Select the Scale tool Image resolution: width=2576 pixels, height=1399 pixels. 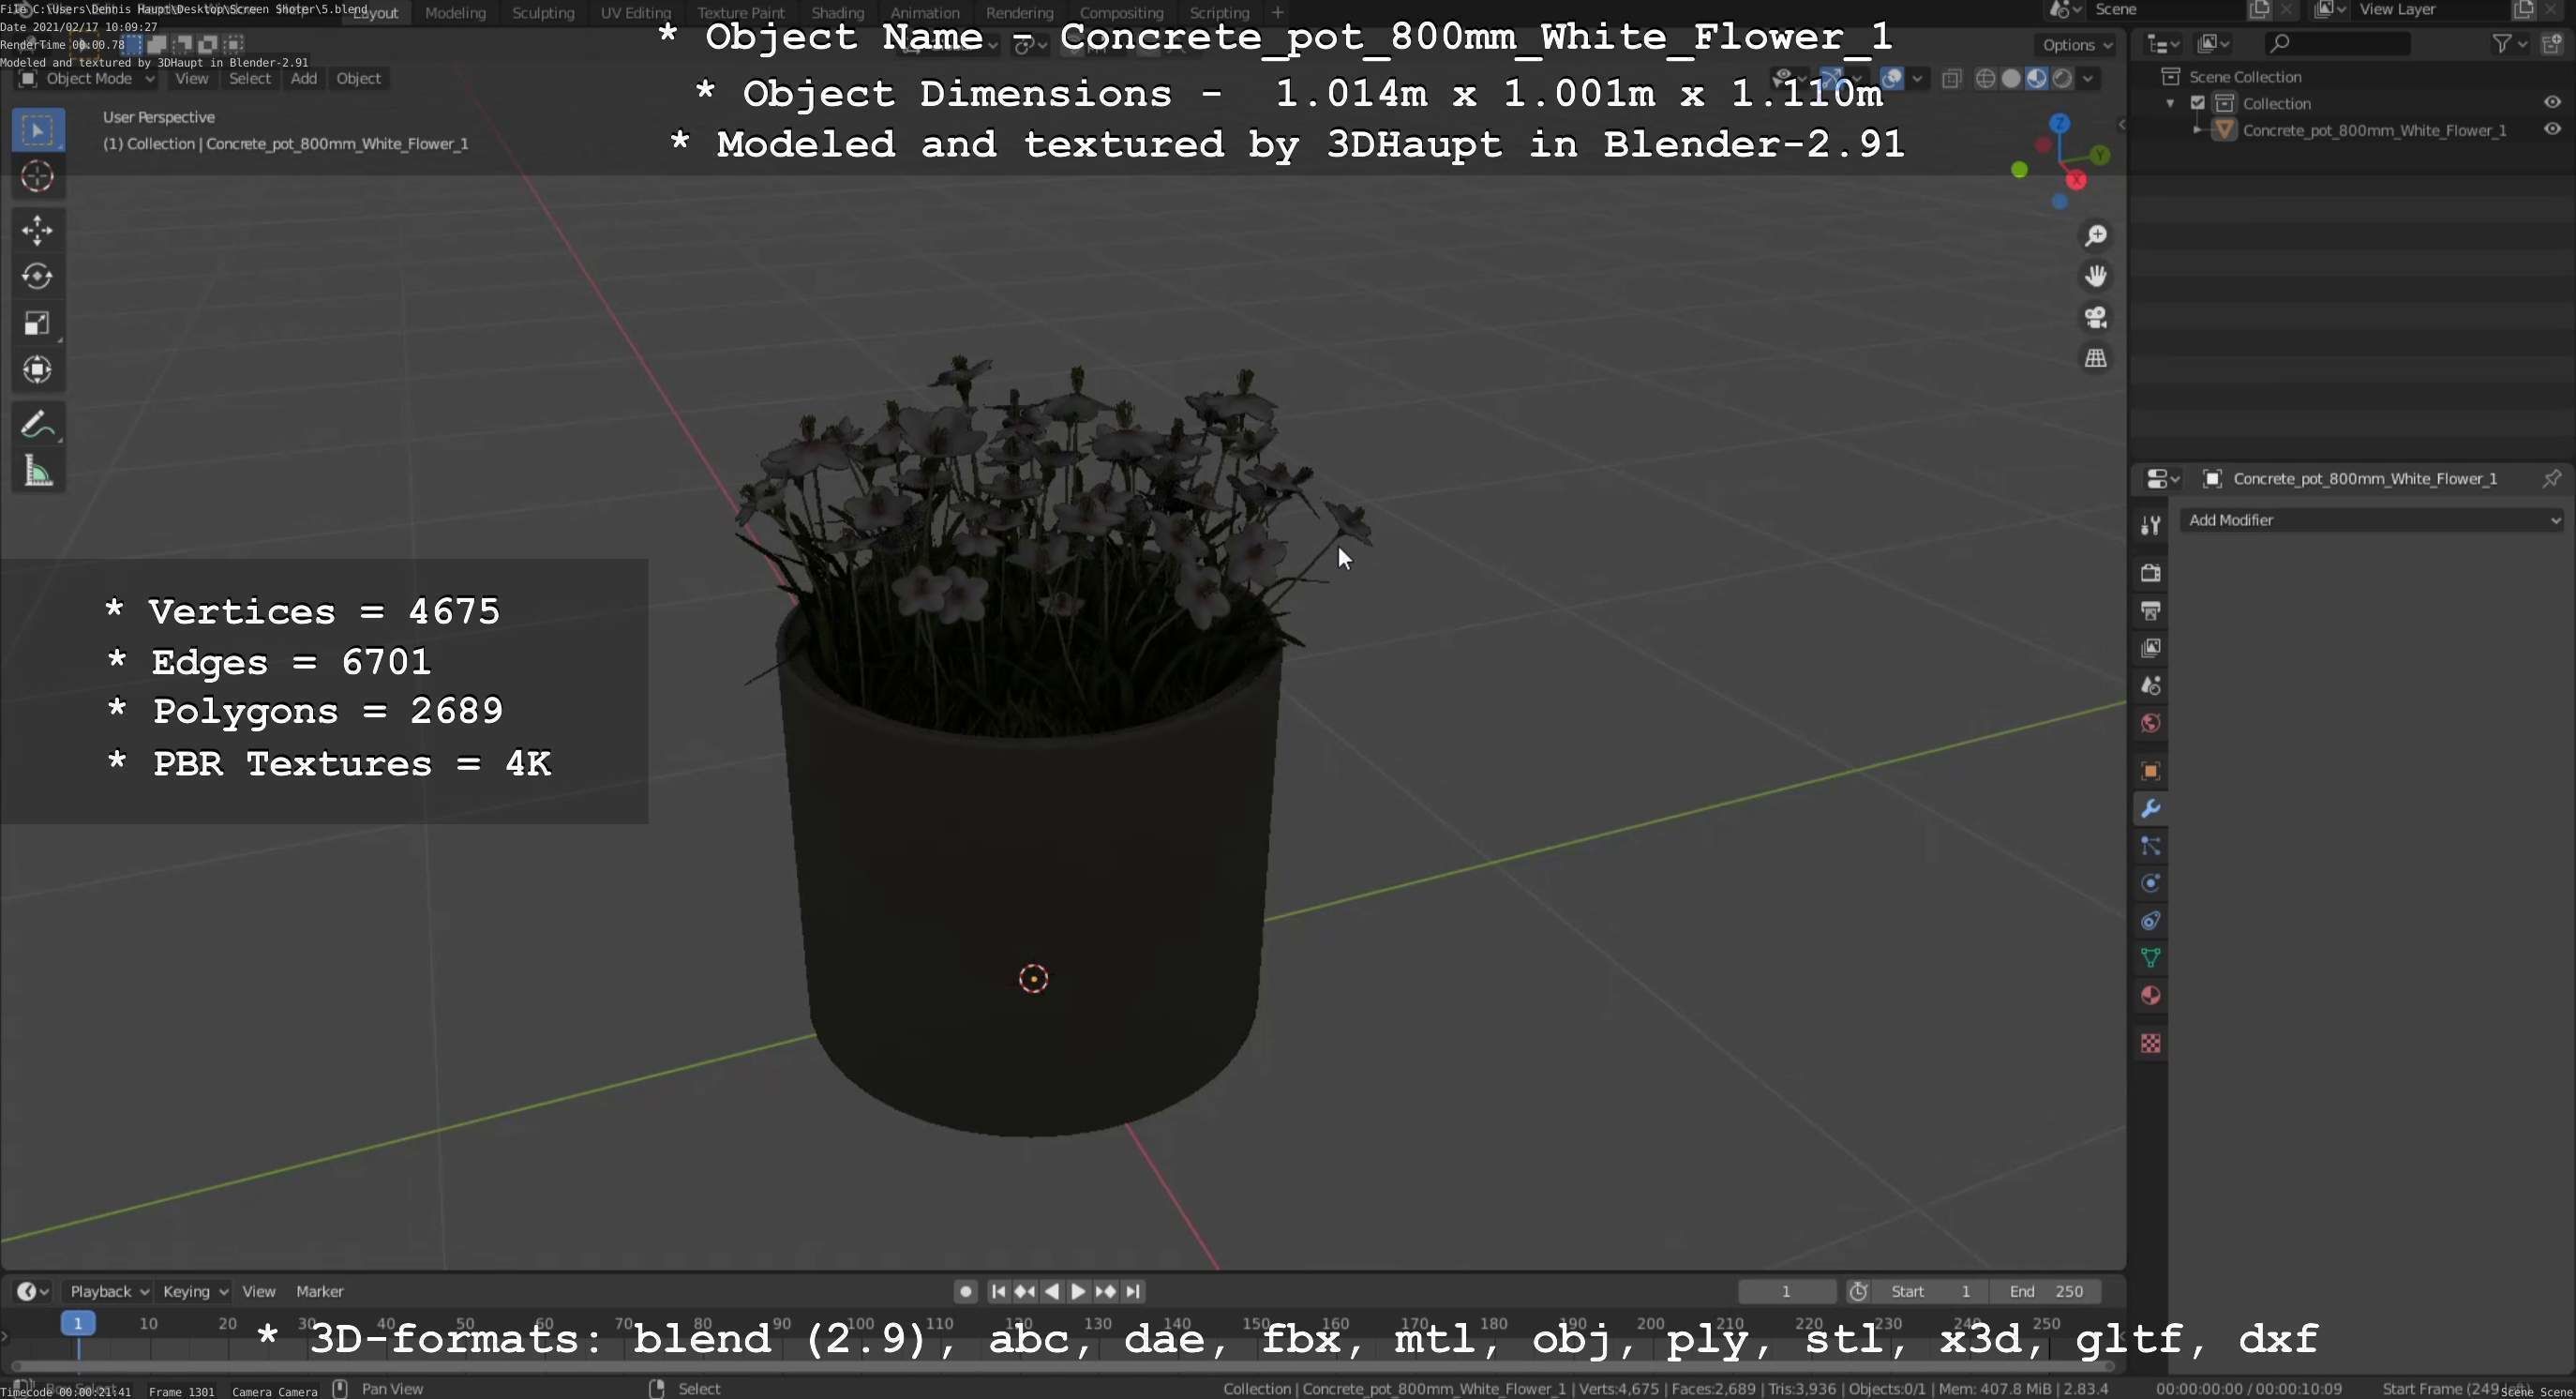[38, 323]
